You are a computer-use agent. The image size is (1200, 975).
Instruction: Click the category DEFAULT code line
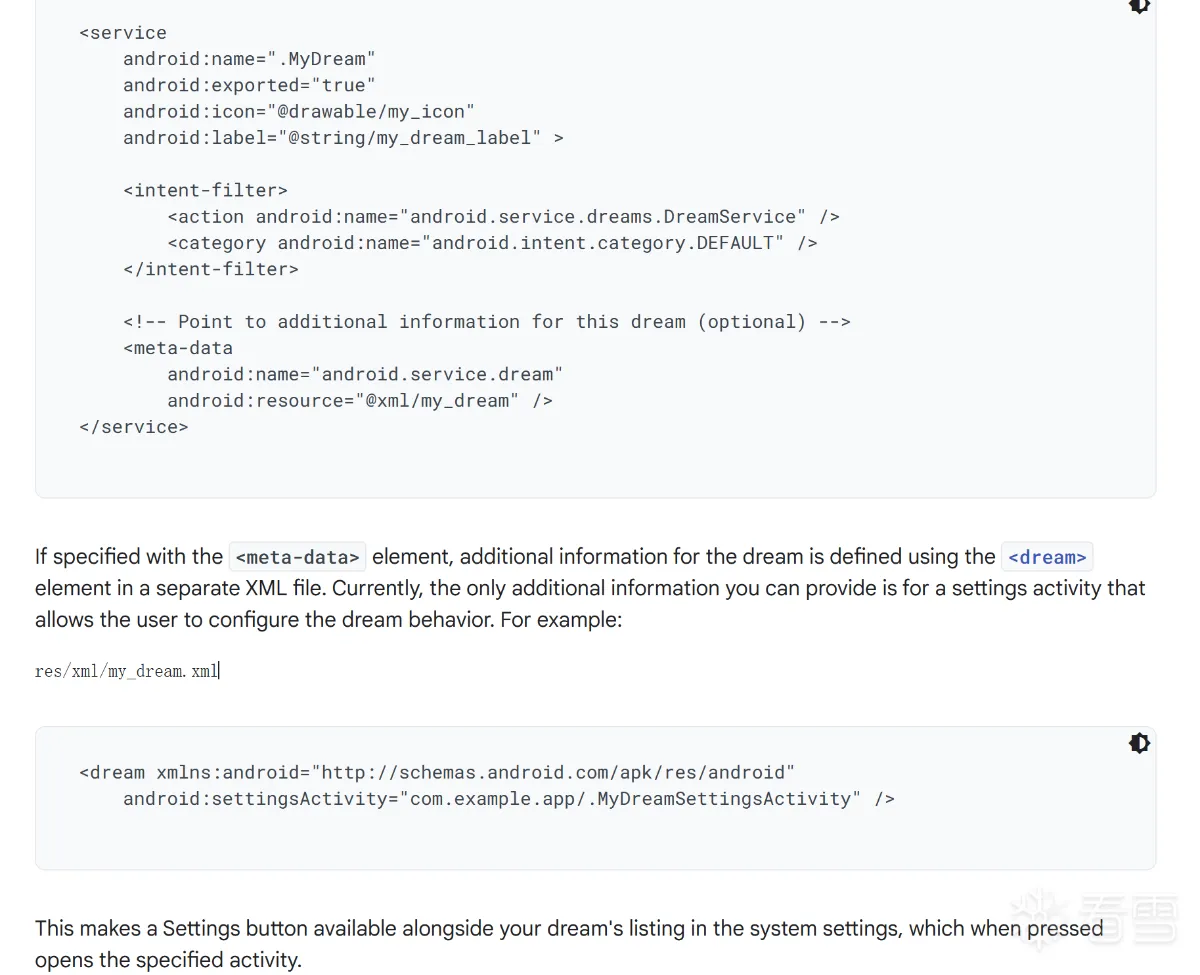click(492, 242)
